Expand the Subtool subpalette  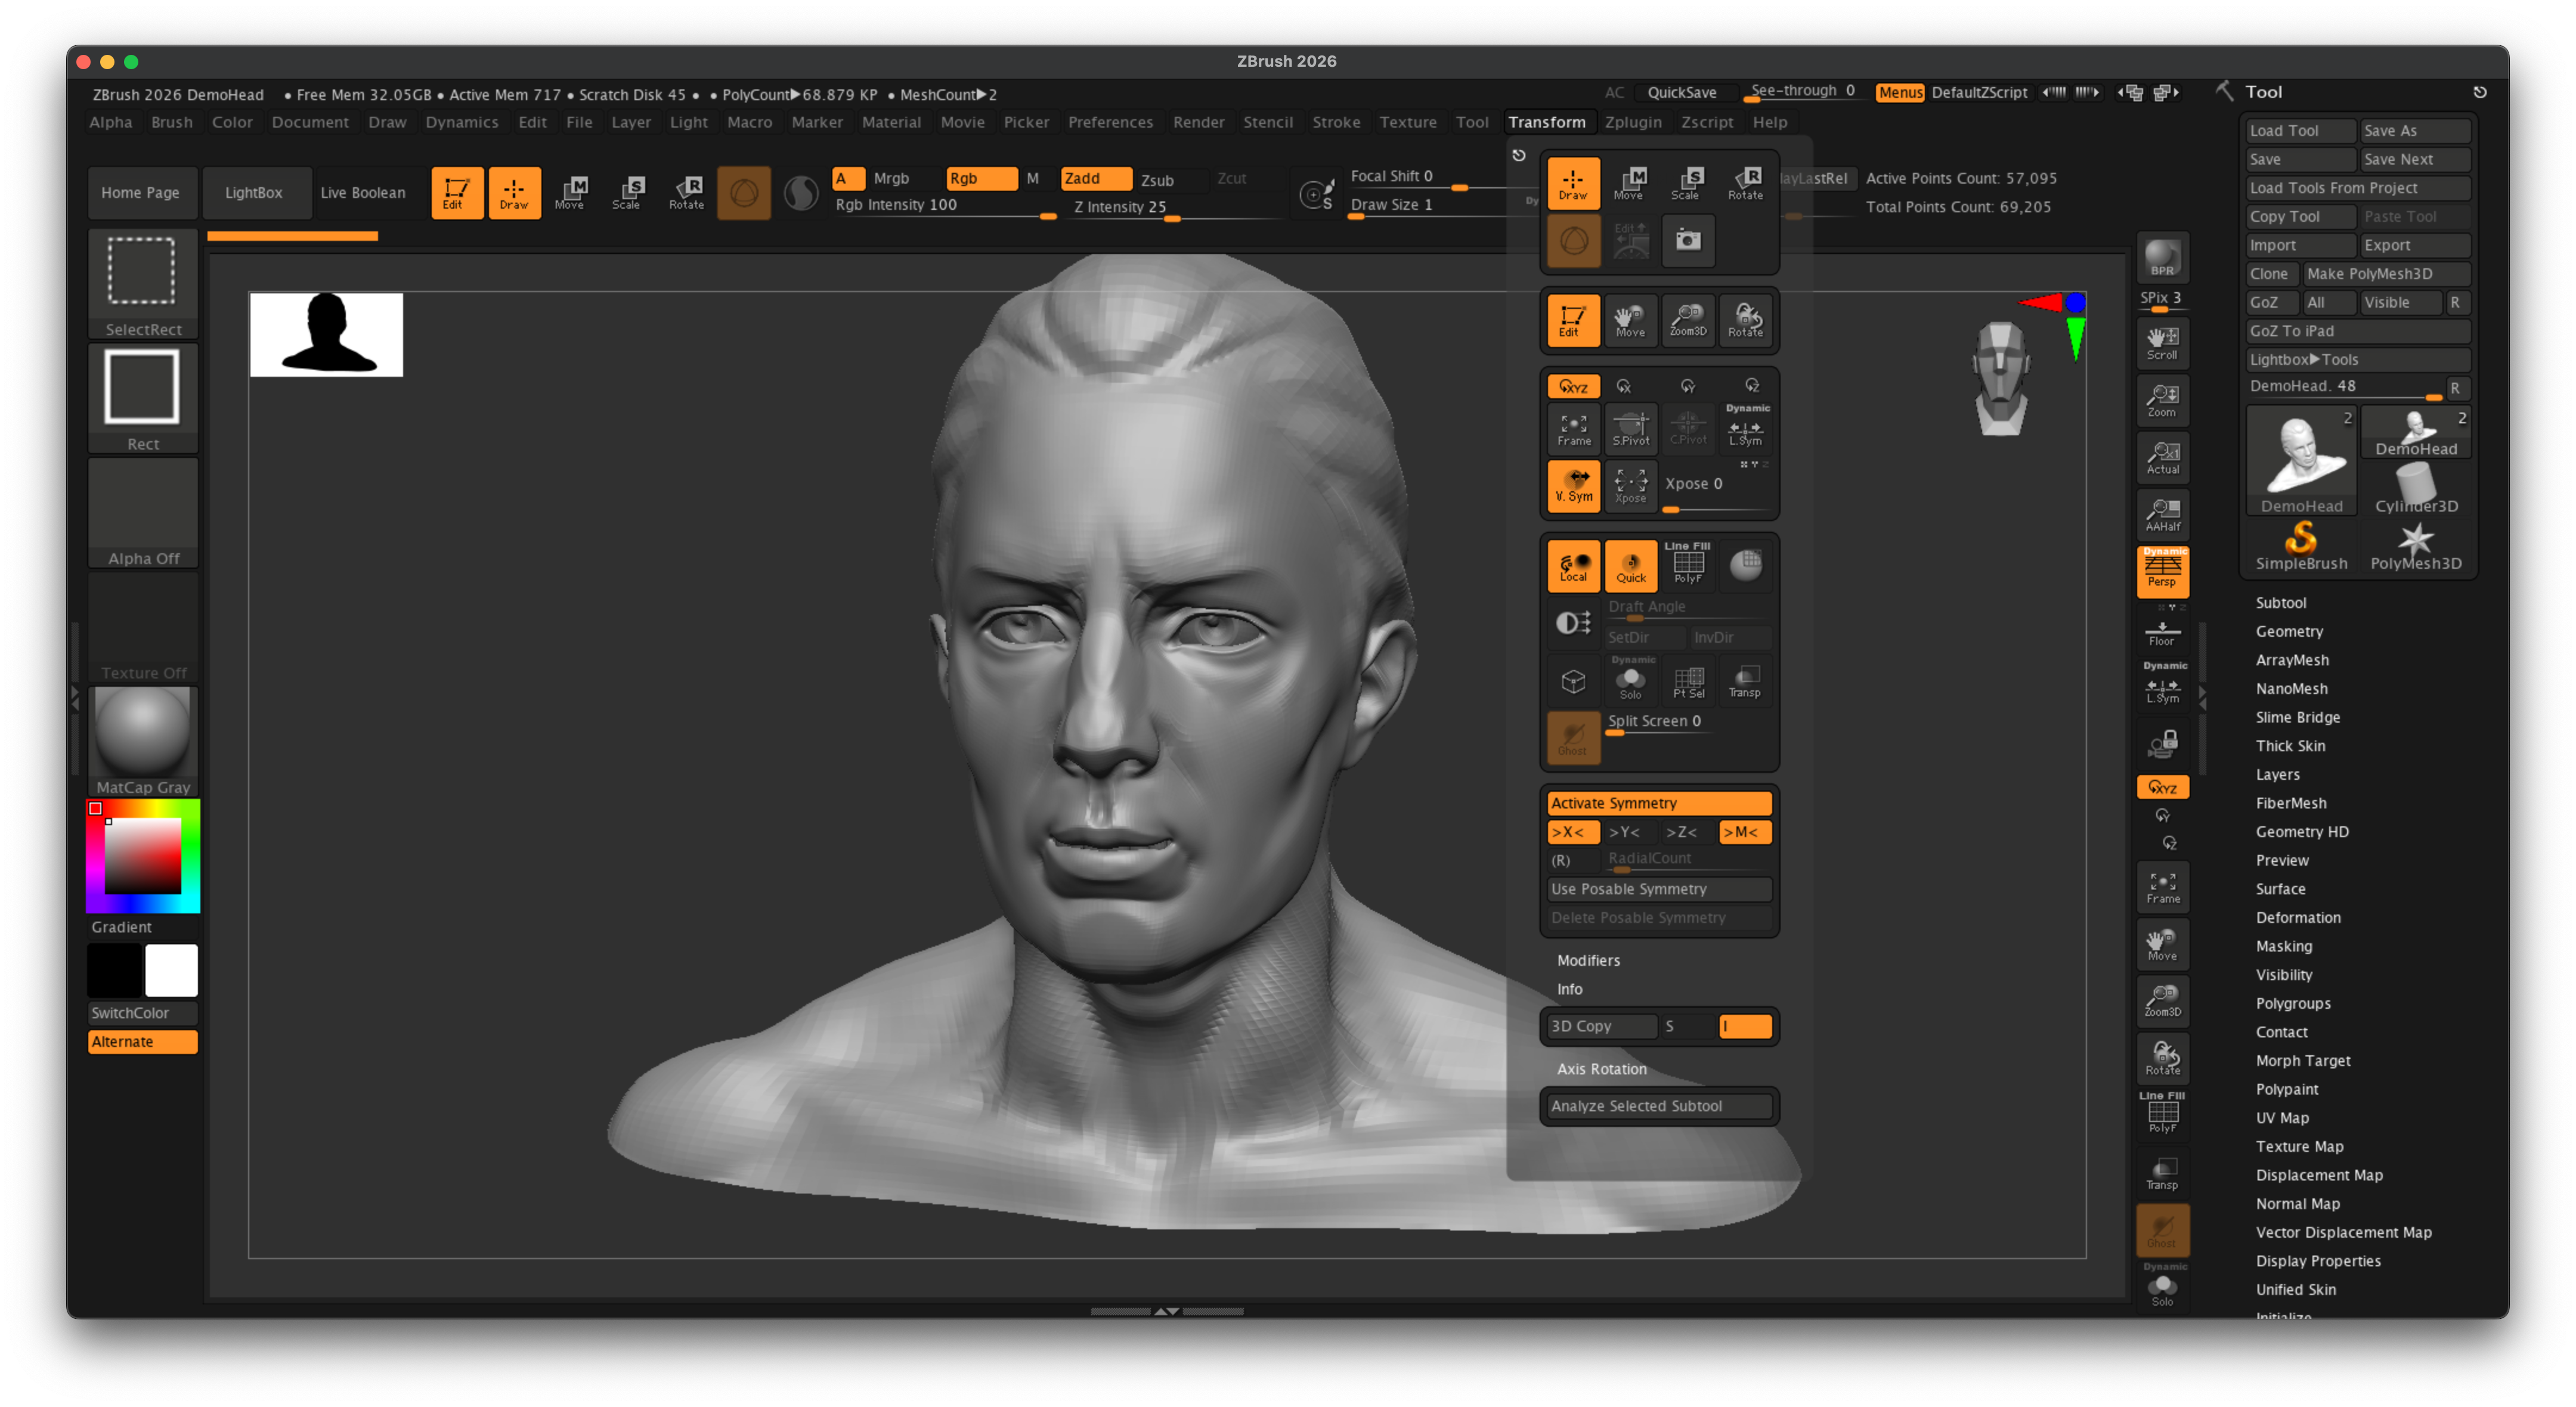(2282, 602)
